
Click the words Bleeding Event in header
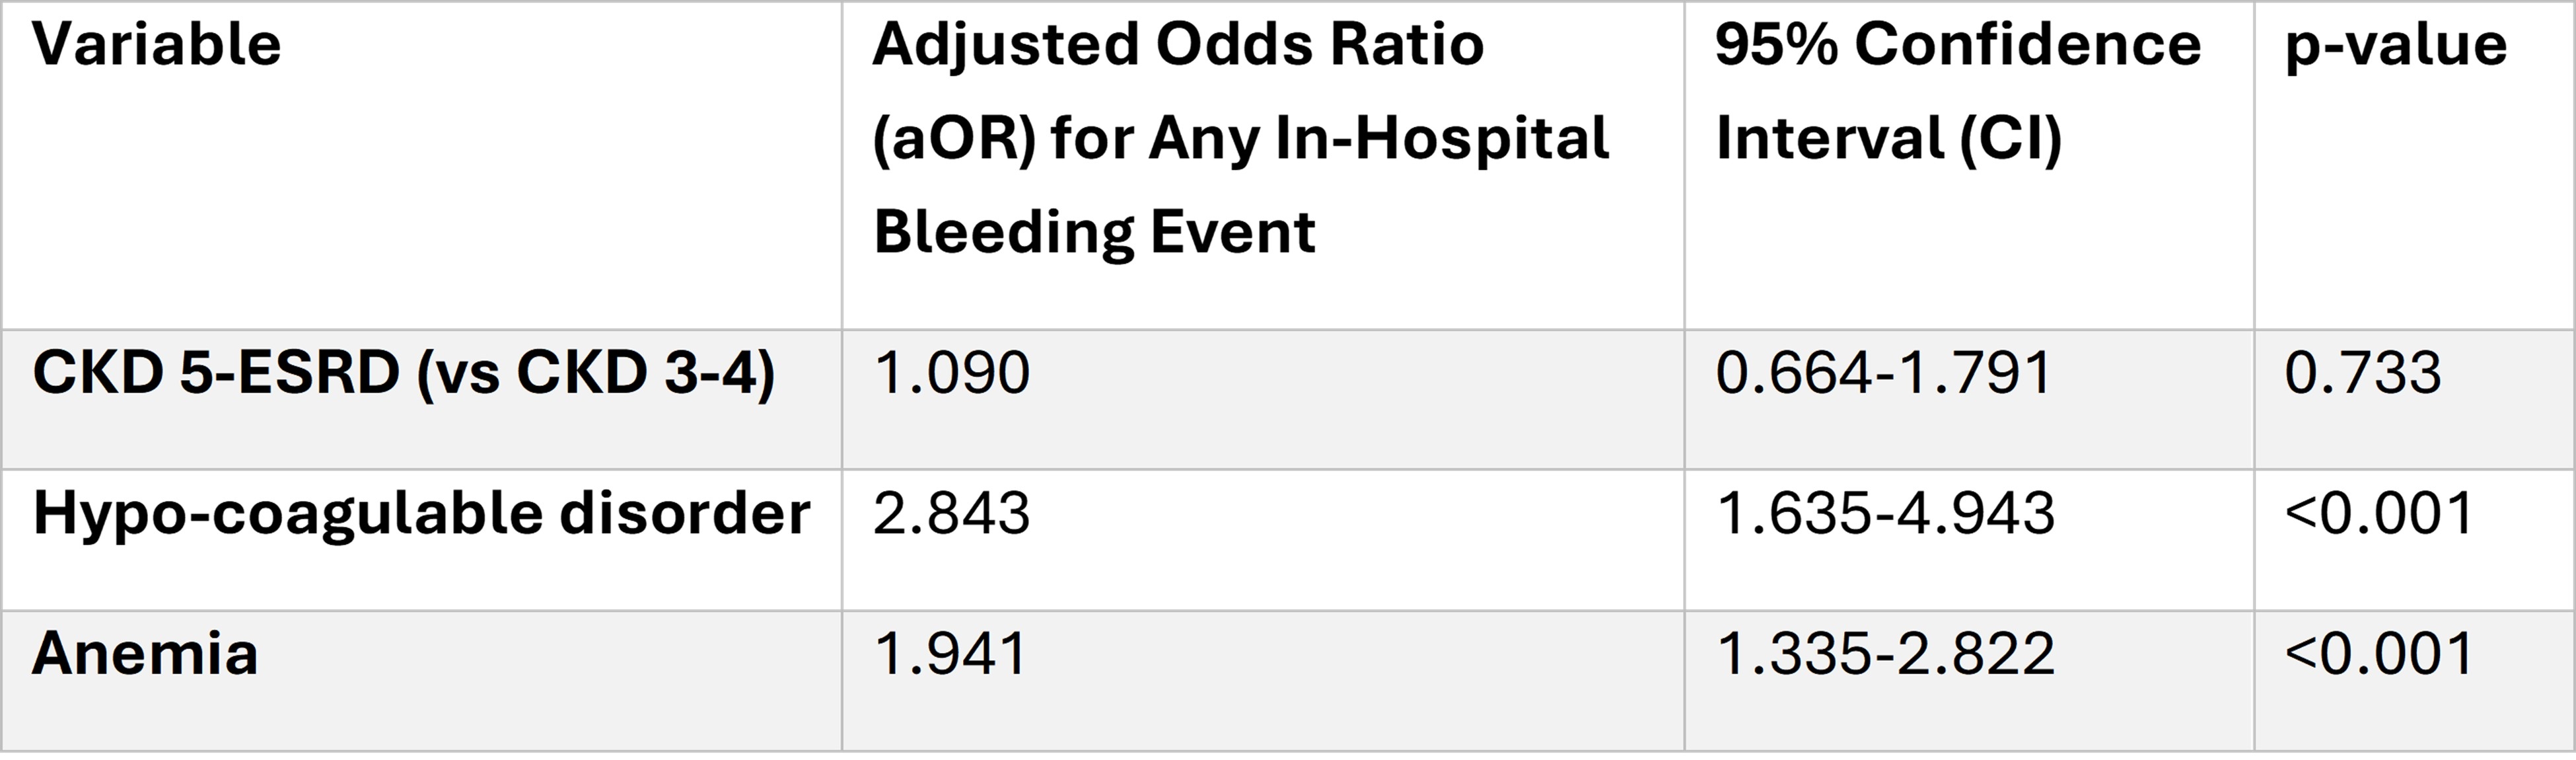pyautogui.click(x=1094, y=232)
